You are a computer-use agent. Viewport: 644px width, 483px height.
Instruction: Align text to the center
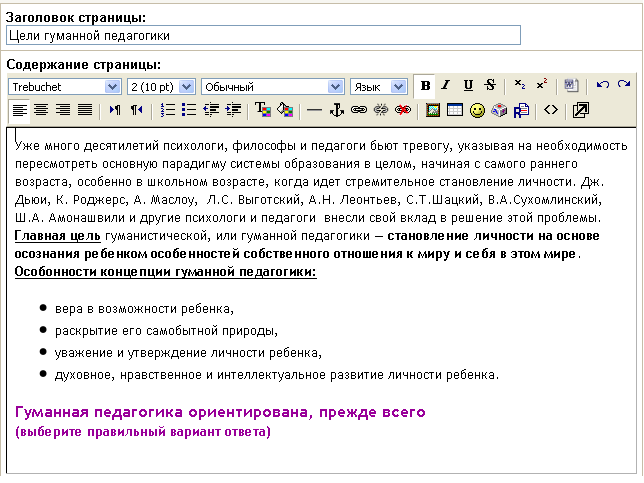[42, 110]
